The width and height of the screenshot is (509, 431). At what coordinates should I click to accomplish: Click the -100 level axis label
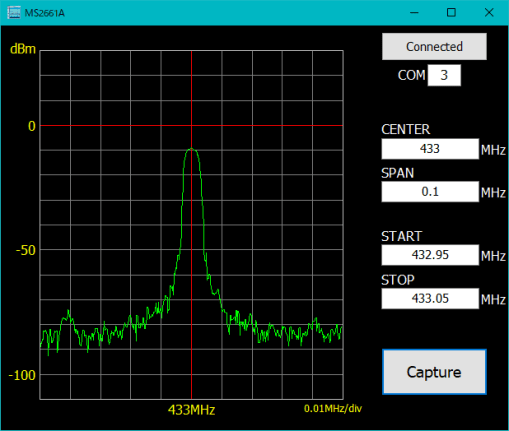point(22,375)
